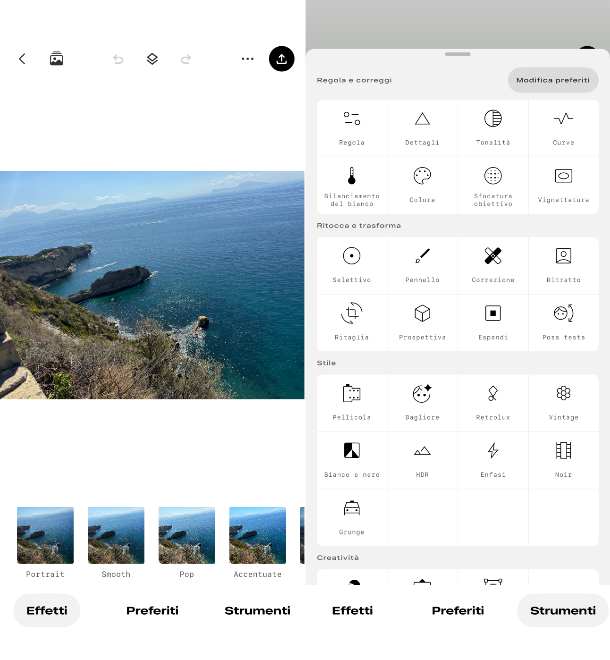Open the image gallery icon

[56, 59]
